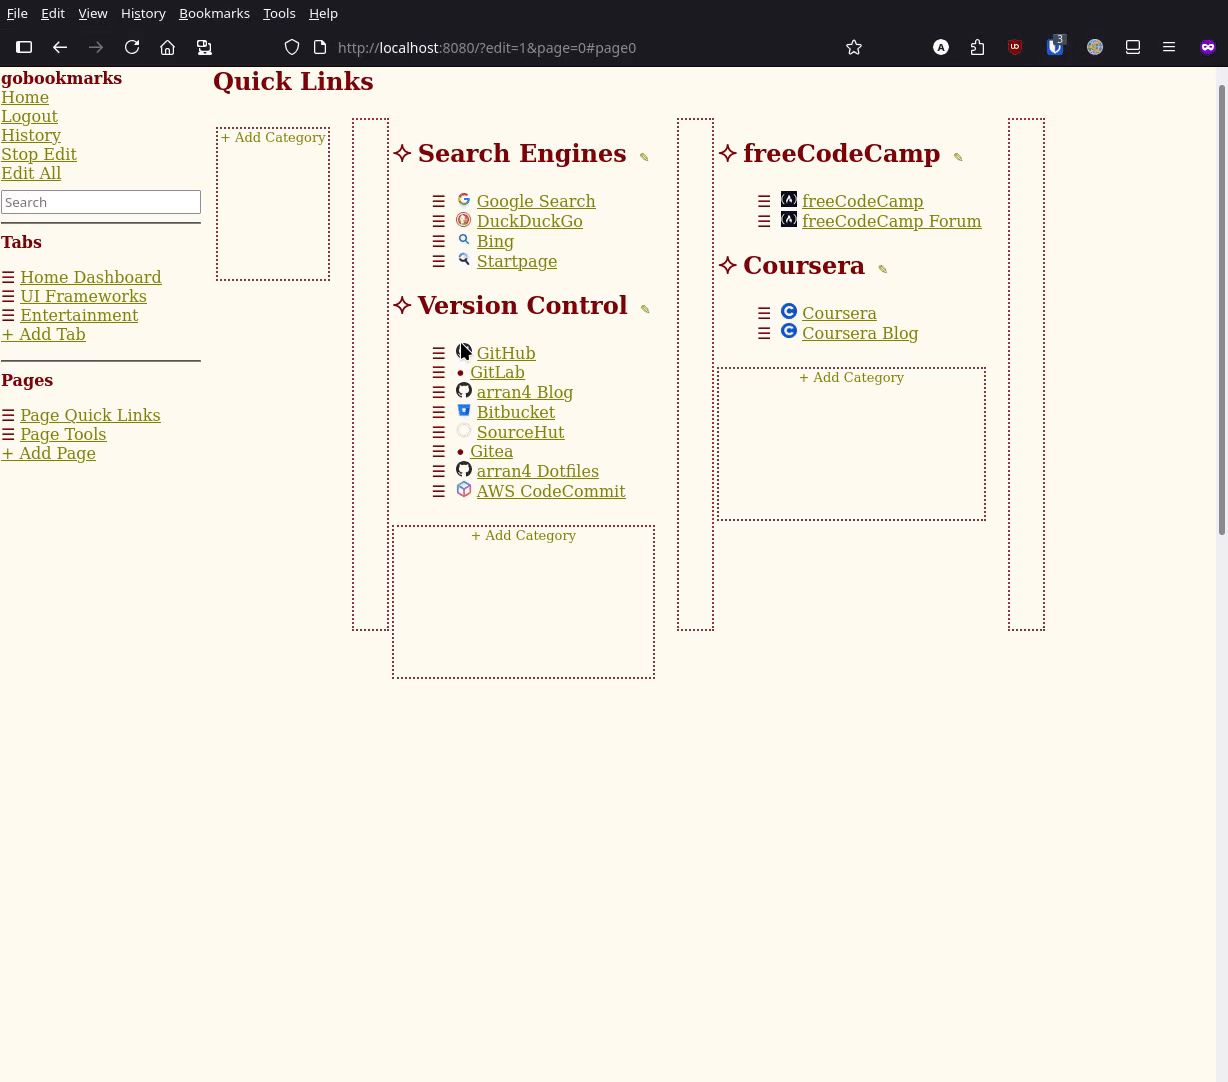
Task: Click the drag handle for Bitbucket row
Action: 439,412
